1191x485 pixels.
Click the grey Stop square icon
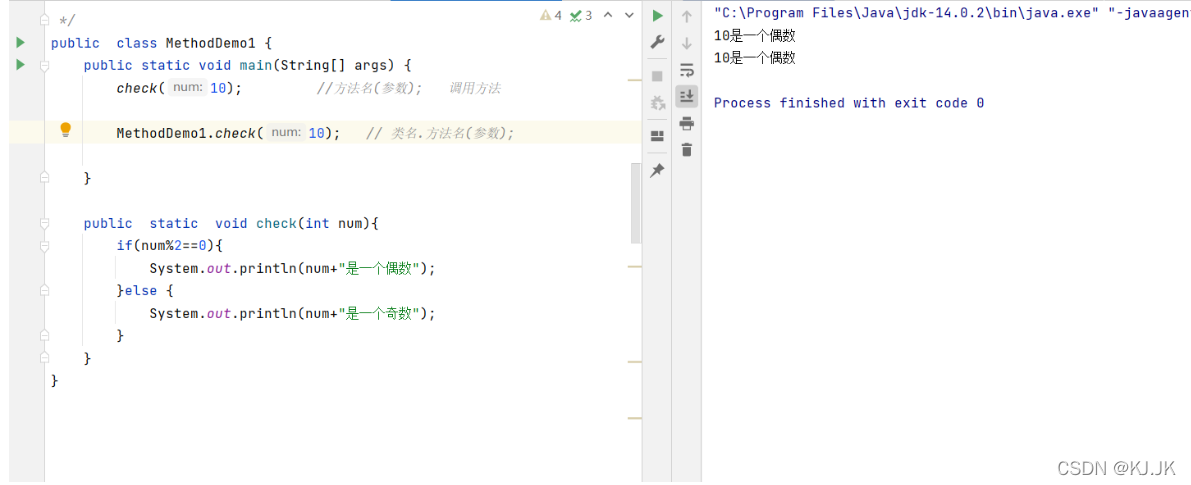tap(658, 76)
